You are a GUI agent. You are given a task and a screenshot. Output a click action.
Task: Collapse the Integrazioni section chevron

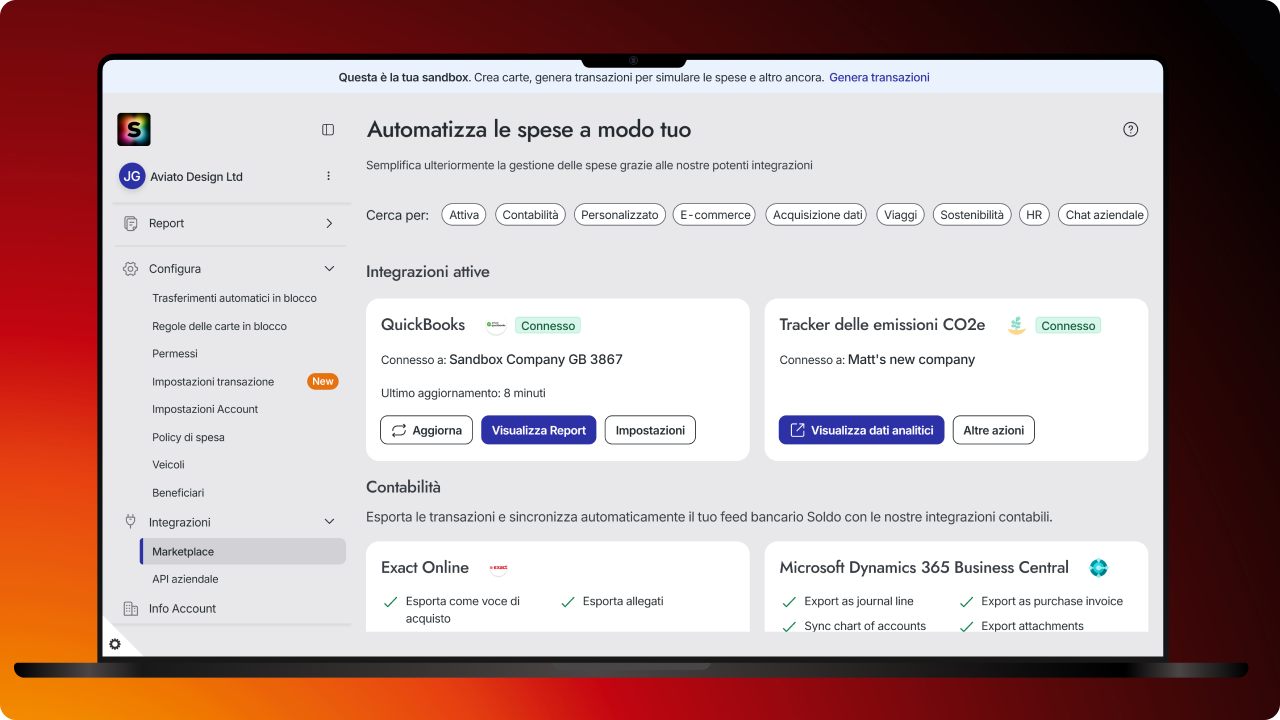pyautogui.click(x=329, y=522)
